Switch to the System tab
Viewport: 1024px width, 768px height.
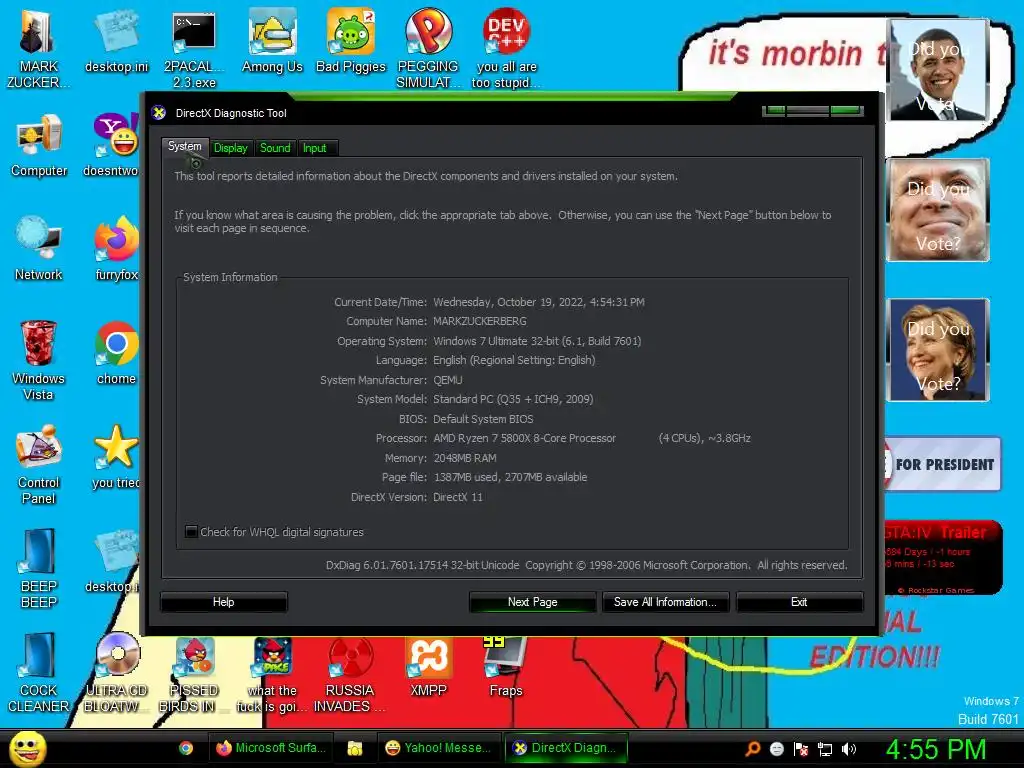[185, 146]
